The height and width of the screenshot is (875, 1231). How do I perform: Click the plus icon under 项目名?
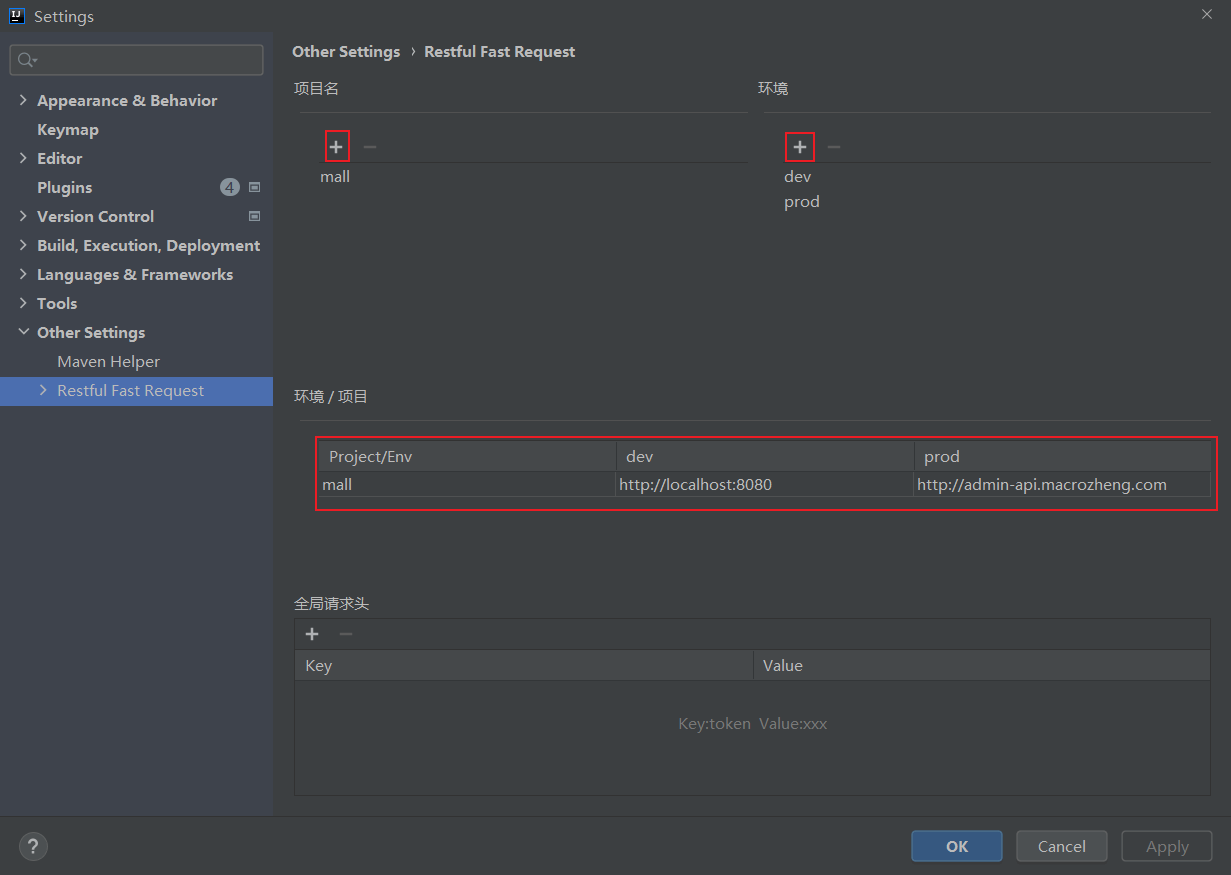(x=336, y=147)
